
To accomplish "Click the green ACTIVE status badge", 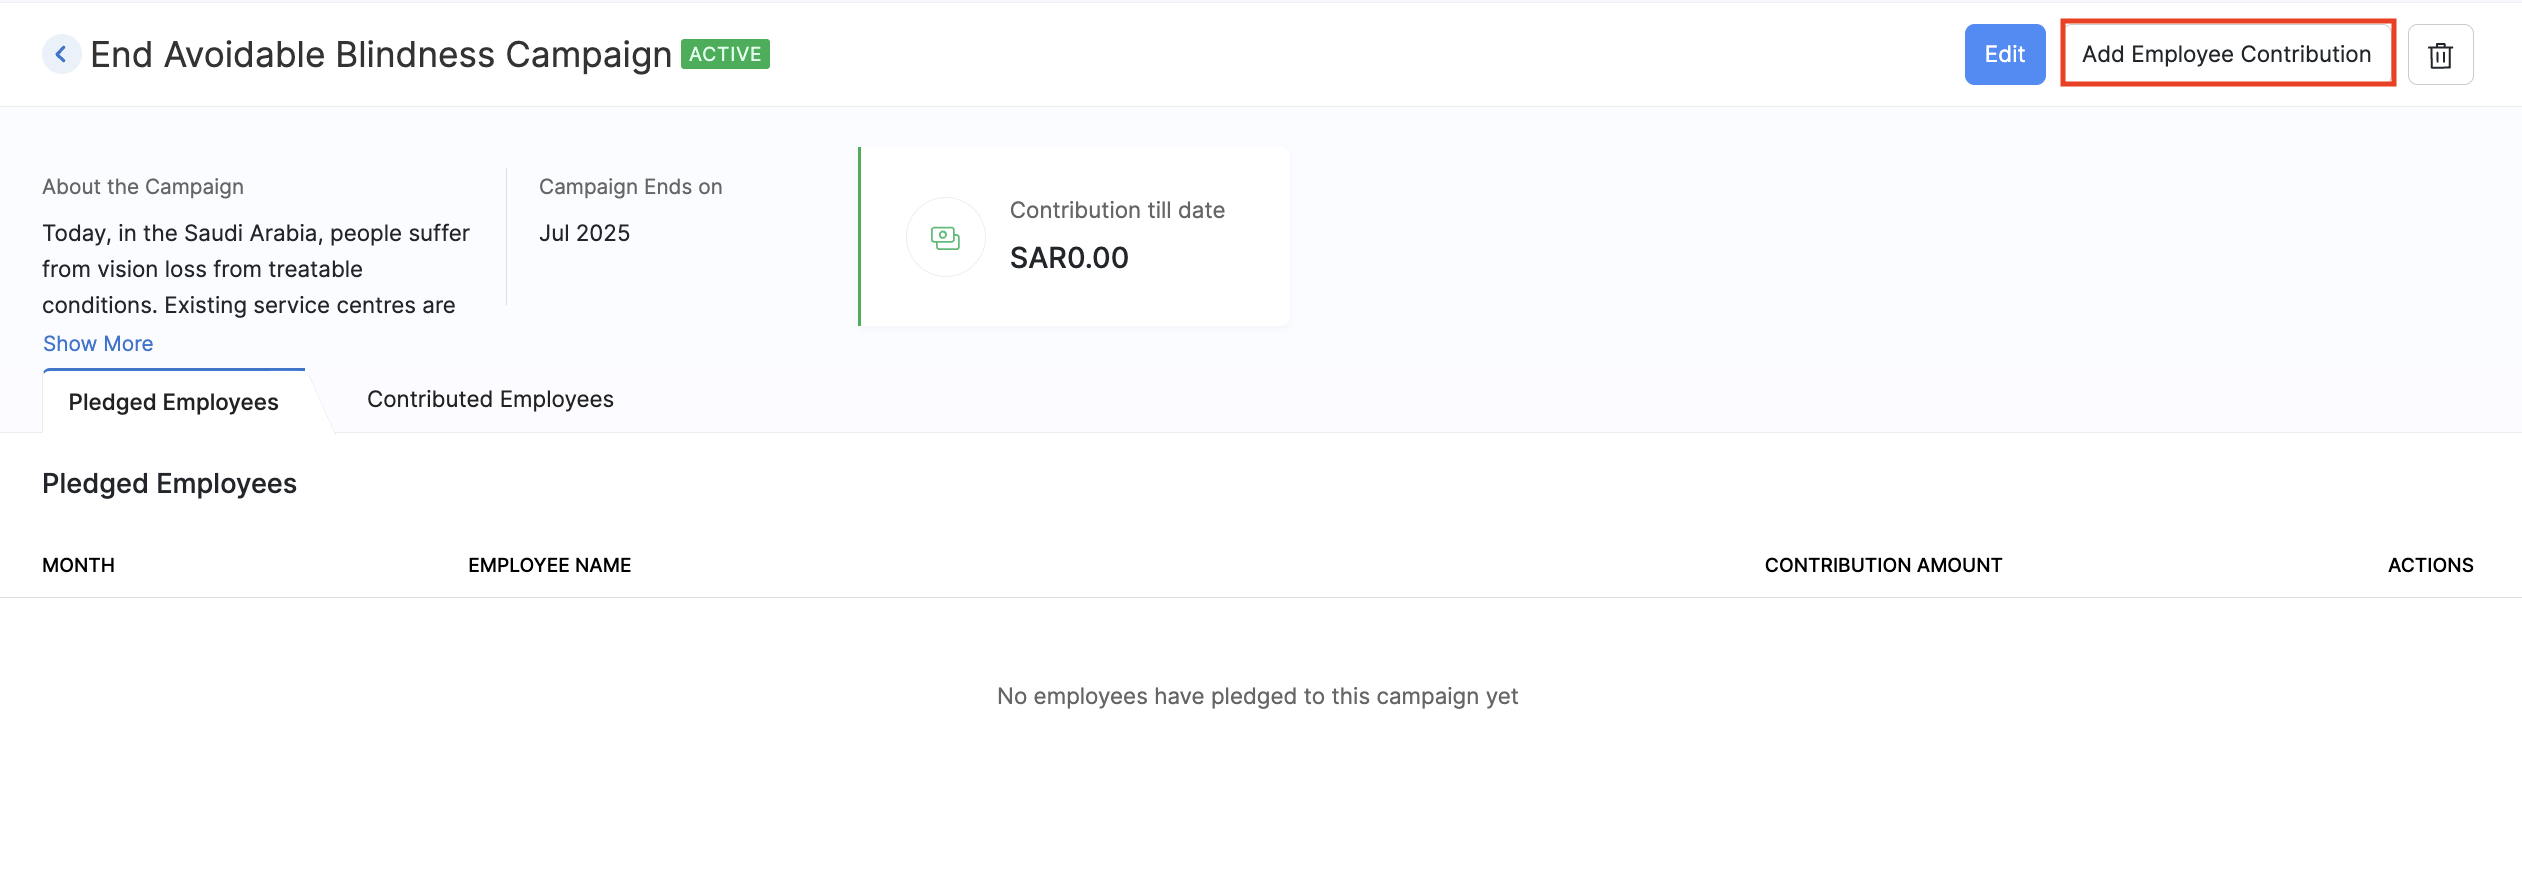I will [725, 54].
